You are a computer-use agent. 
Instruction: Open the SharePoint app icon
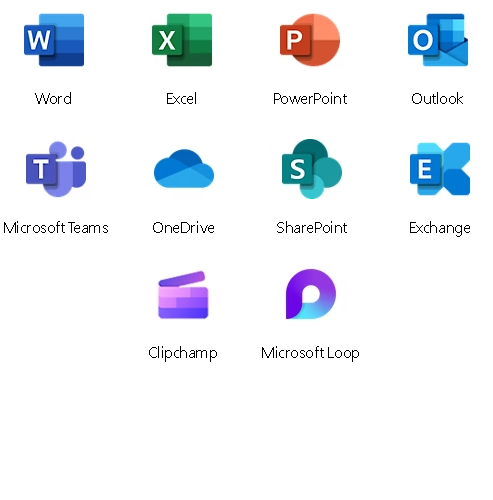coord(312,169)
